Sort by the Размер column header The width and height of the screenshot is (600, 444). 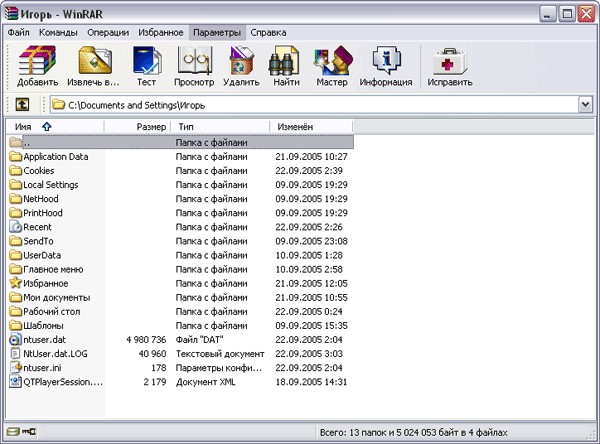(x=137, y=127)
